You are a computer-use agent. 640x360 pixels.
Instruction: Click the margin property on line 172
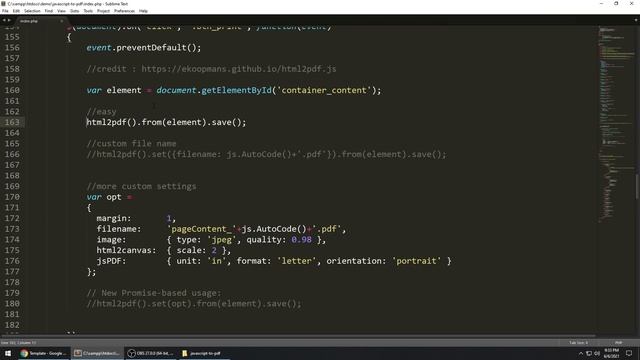click(114, 218)
